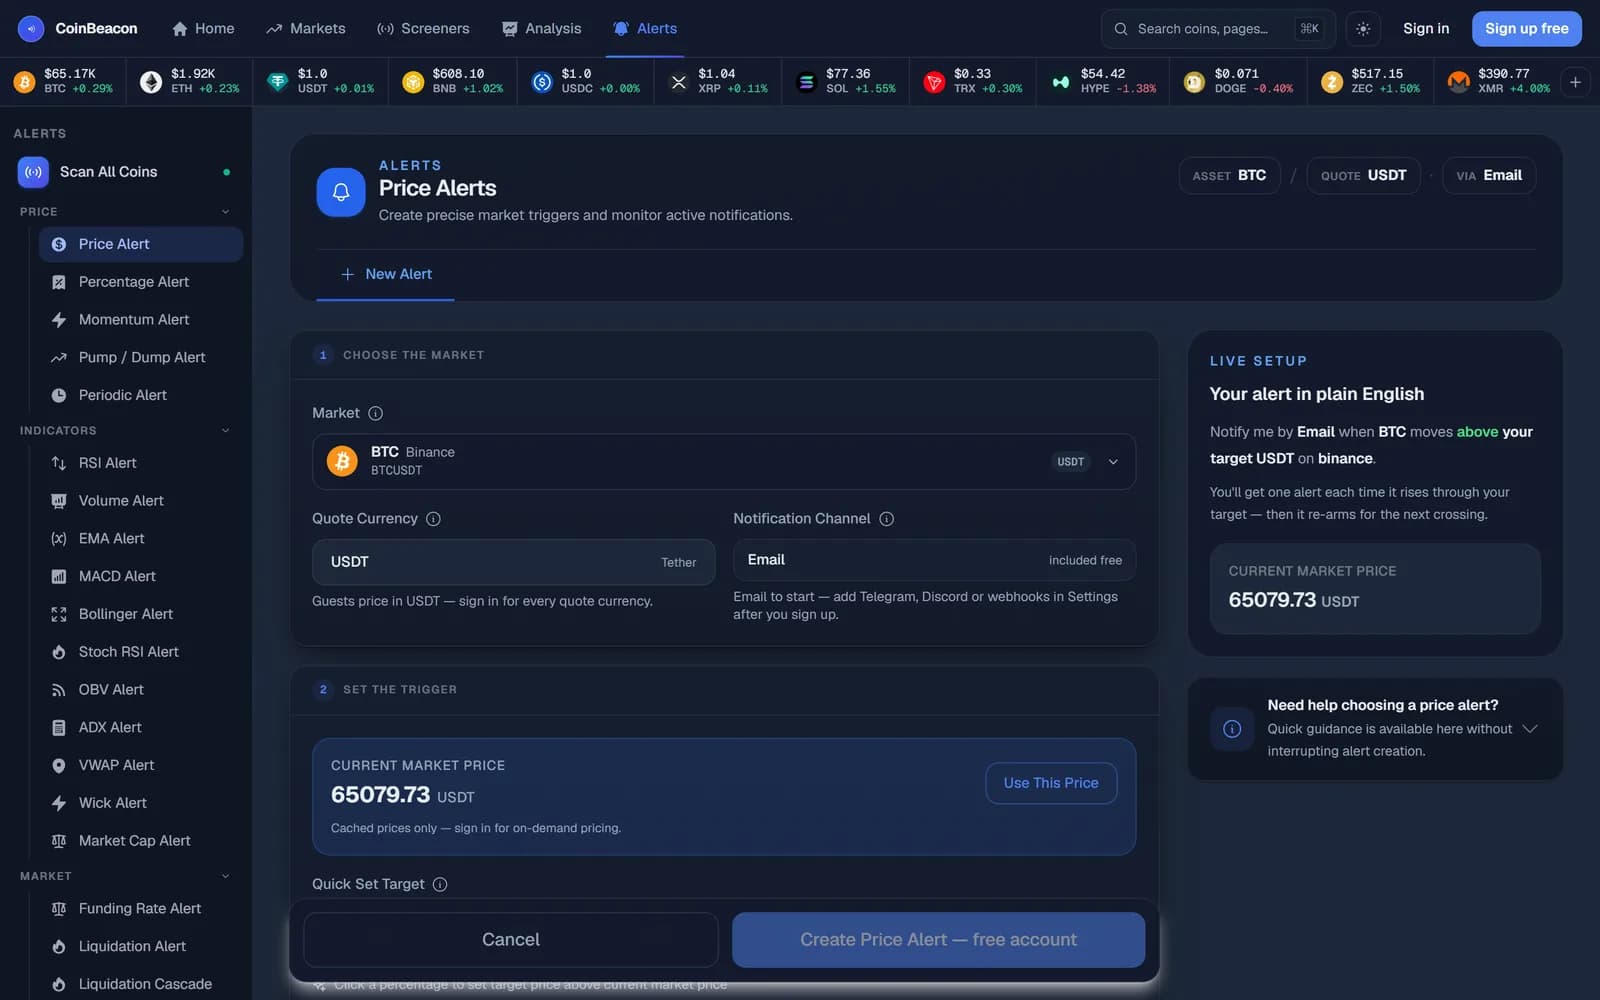Click the ETH ticker coin icon
Screen dimensions: 1600x1000
151,82
